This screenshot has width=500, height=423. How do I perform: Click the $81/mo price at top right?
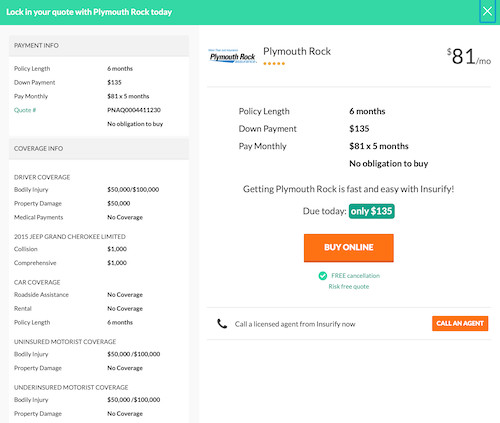tap(469, 56)
